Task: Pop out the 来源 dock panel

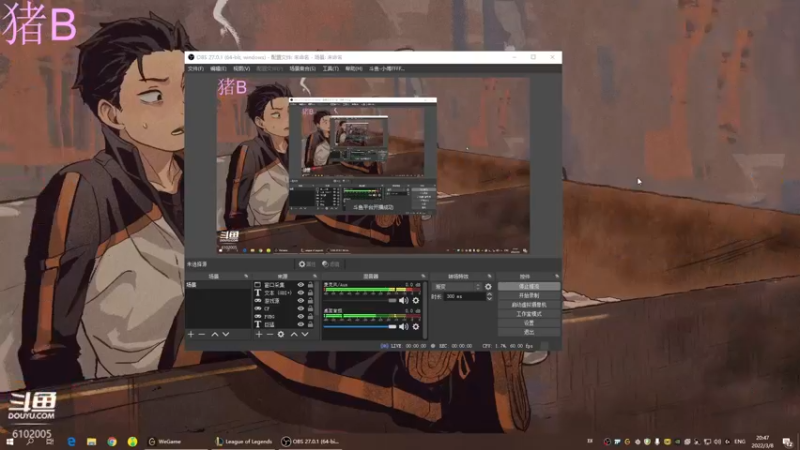Action: (315, 276)
